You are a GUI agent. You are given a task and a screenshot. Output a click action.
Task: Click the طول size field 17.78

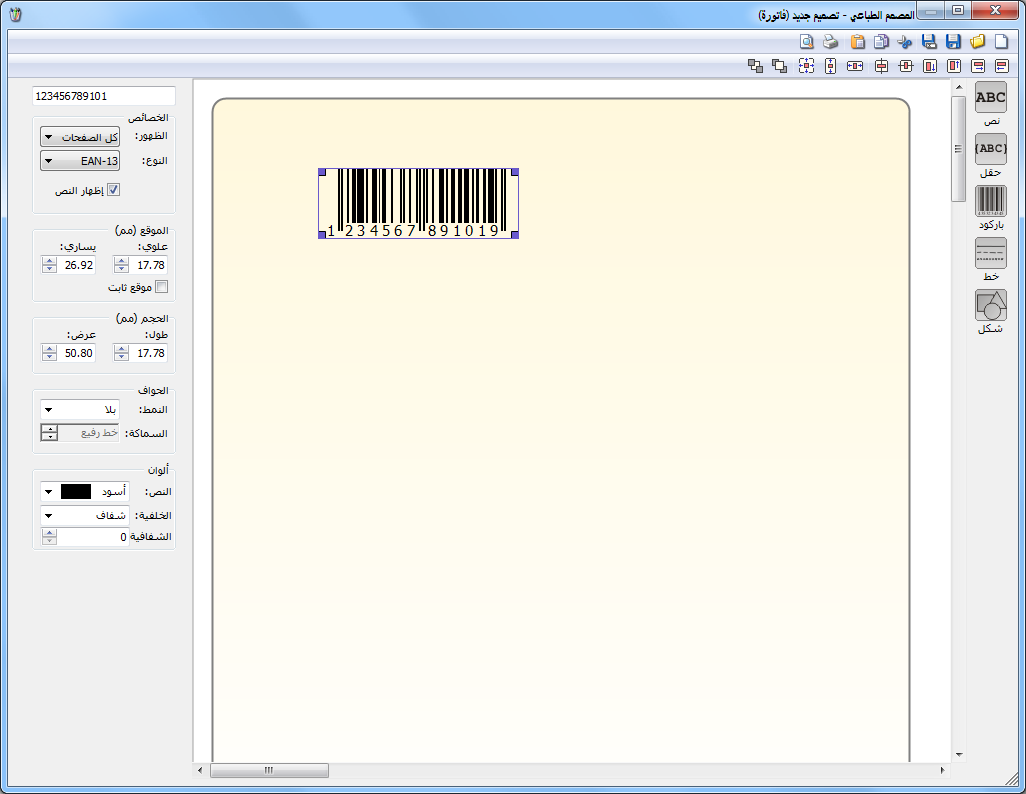click(x=149, y=353)
